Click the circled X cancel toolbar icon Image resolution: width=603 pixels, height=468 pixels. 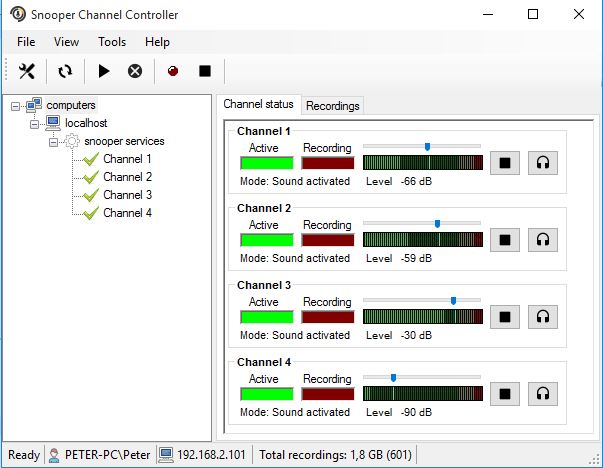click(x=135, y=71)
